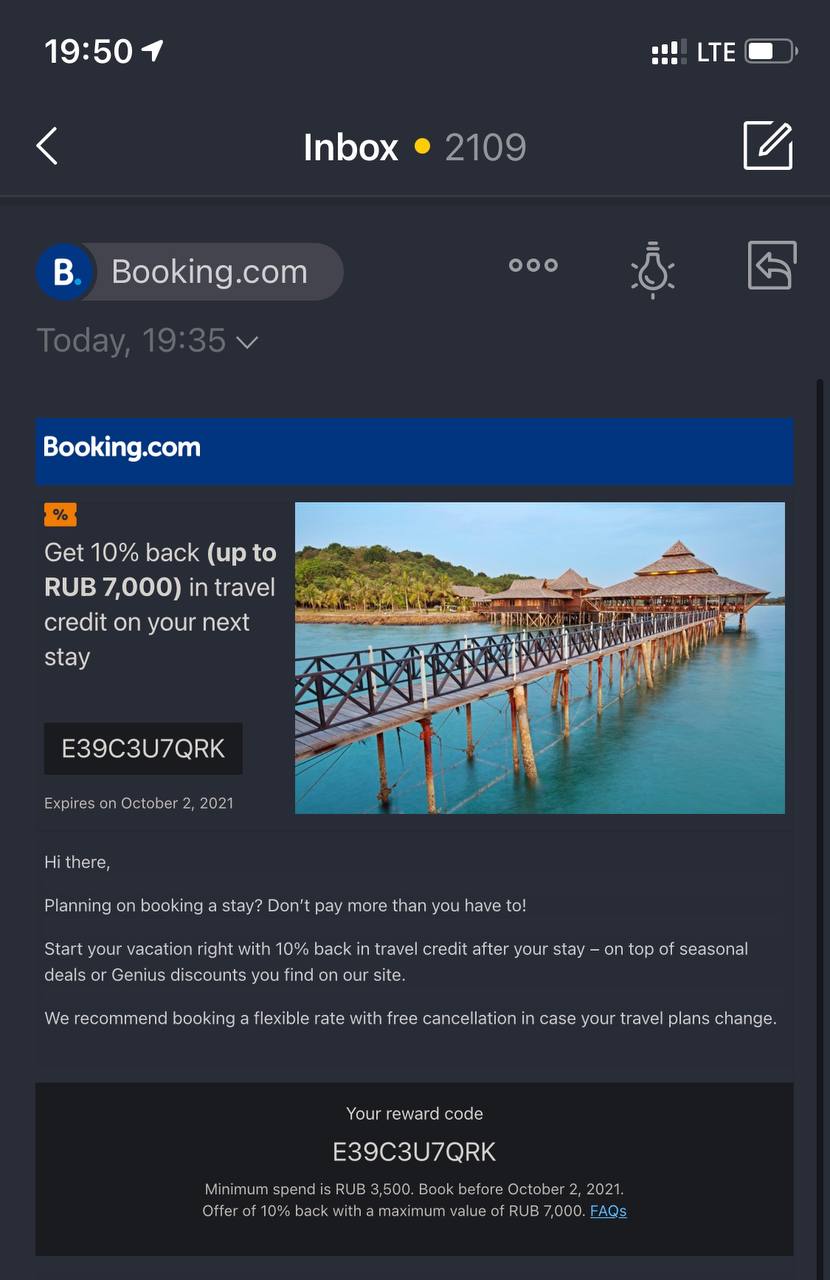Tap the orange percent coupon badge
The image size is (830, 1280).
[60, 515]
